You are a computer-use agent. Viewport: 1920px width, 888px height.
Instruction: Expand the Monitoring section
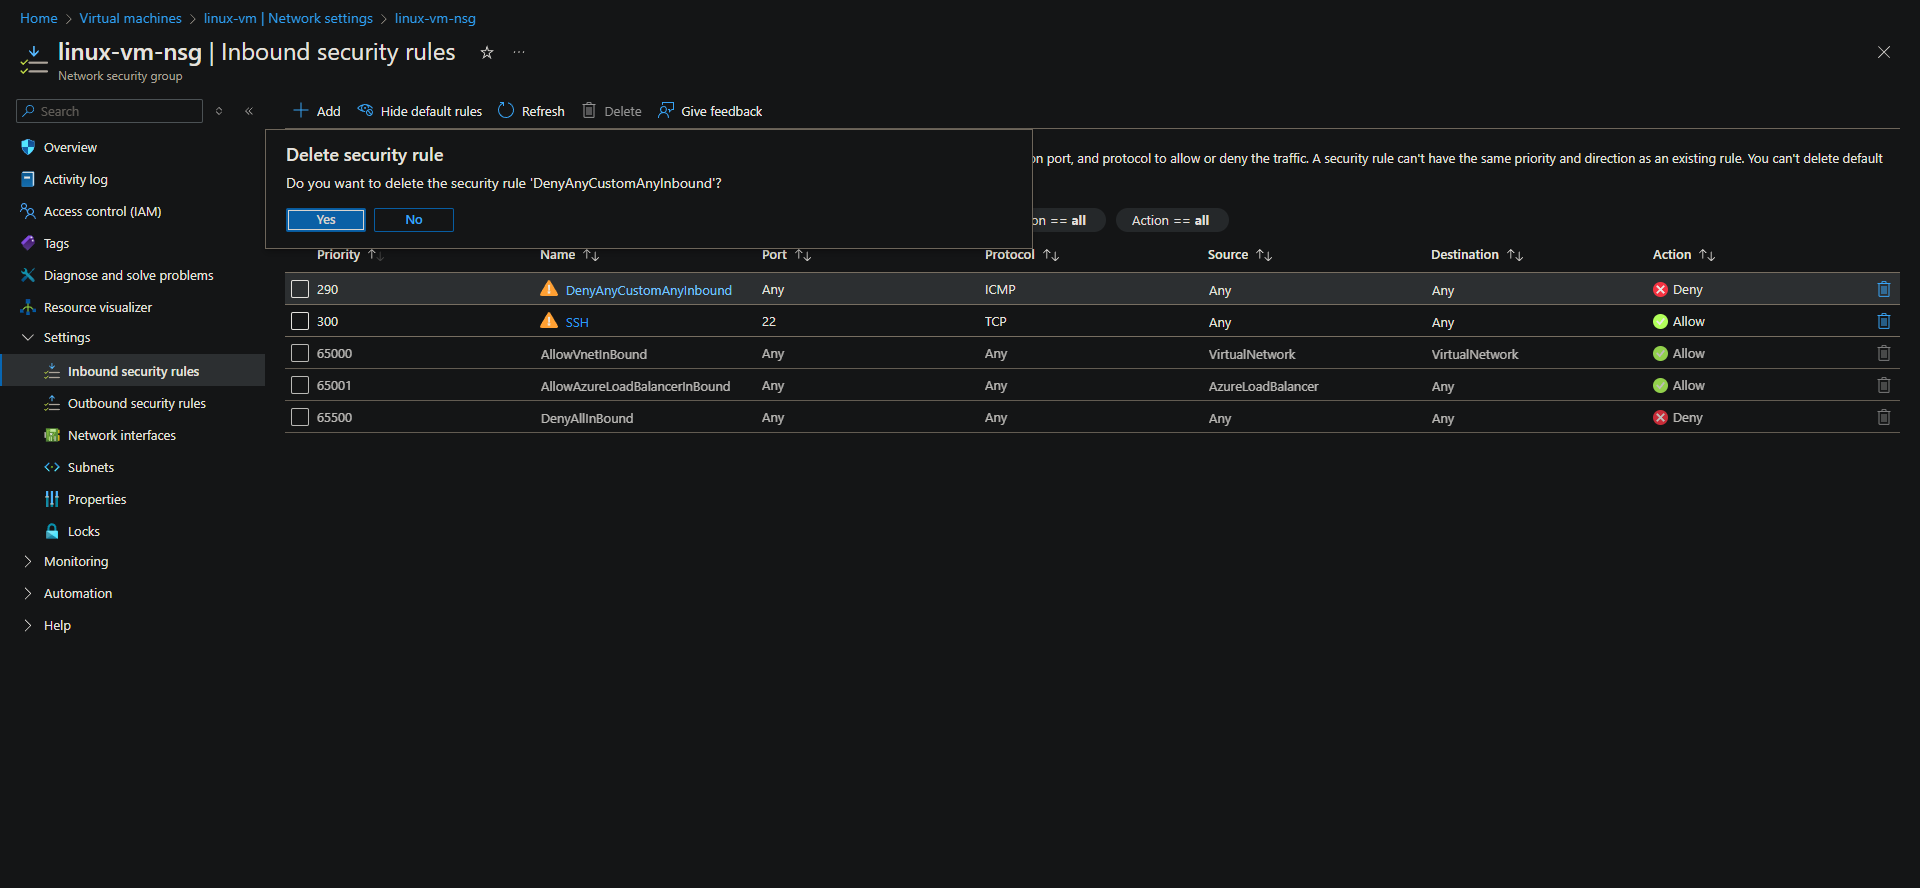pos(28,562)
